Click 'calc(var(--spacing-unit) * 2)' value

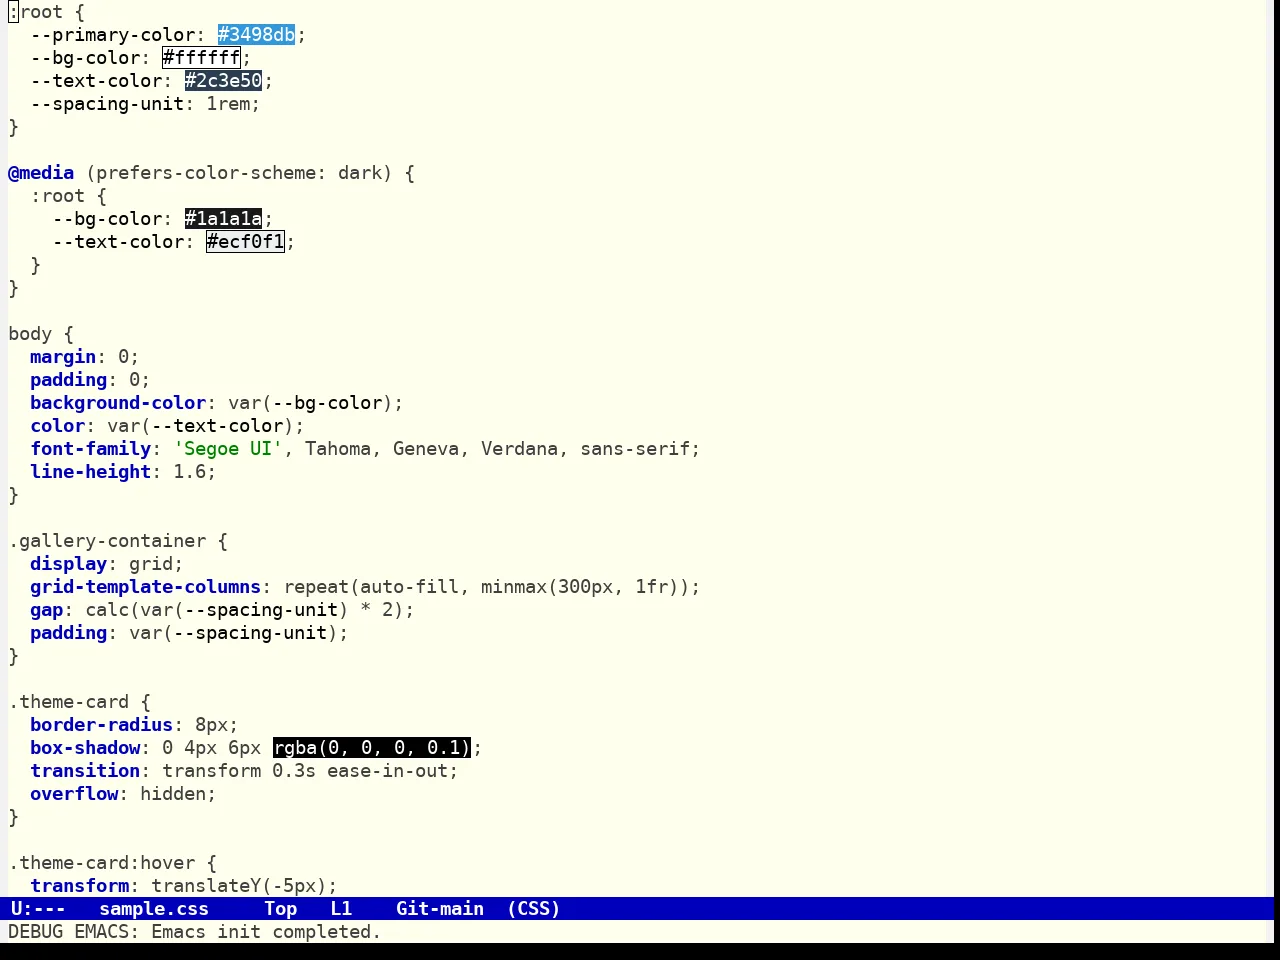[245, 610]
